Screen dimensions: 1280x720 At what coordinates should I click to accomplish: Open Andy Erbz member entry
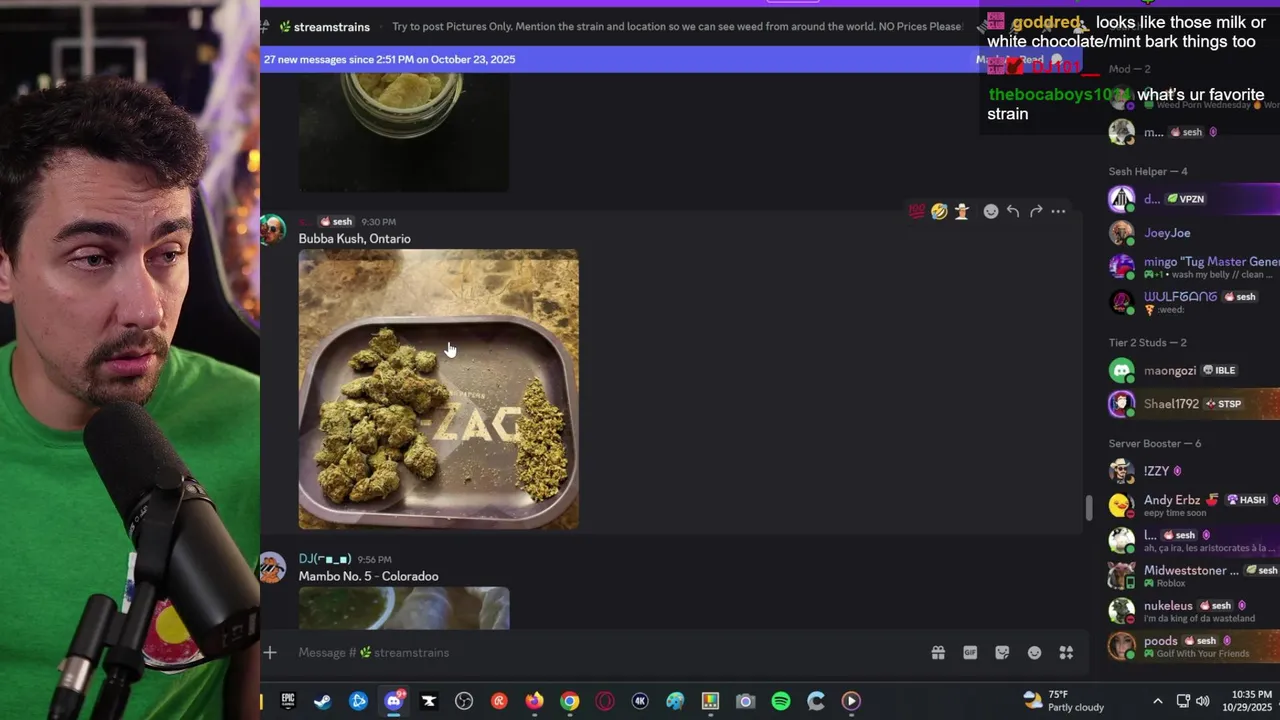tap(1192, 505)
